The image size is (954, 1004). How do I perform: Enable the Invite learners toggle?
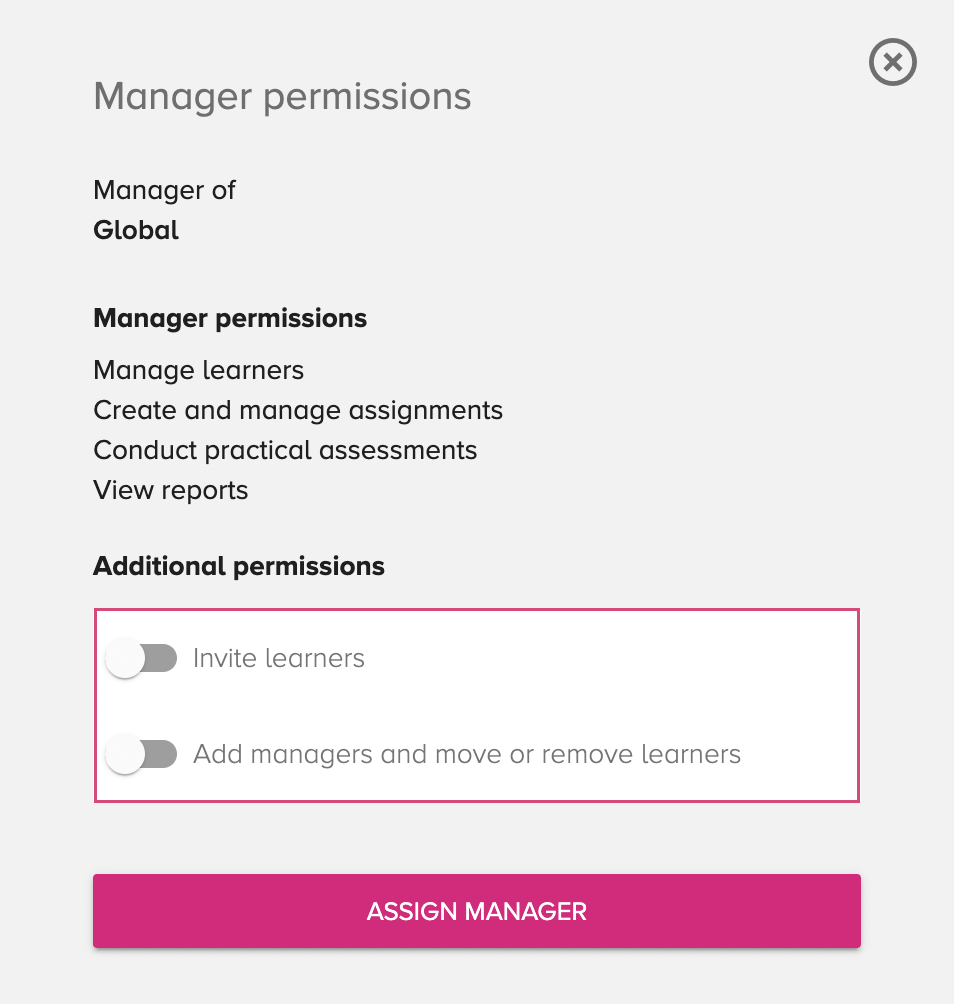click(x=141, y=658)
